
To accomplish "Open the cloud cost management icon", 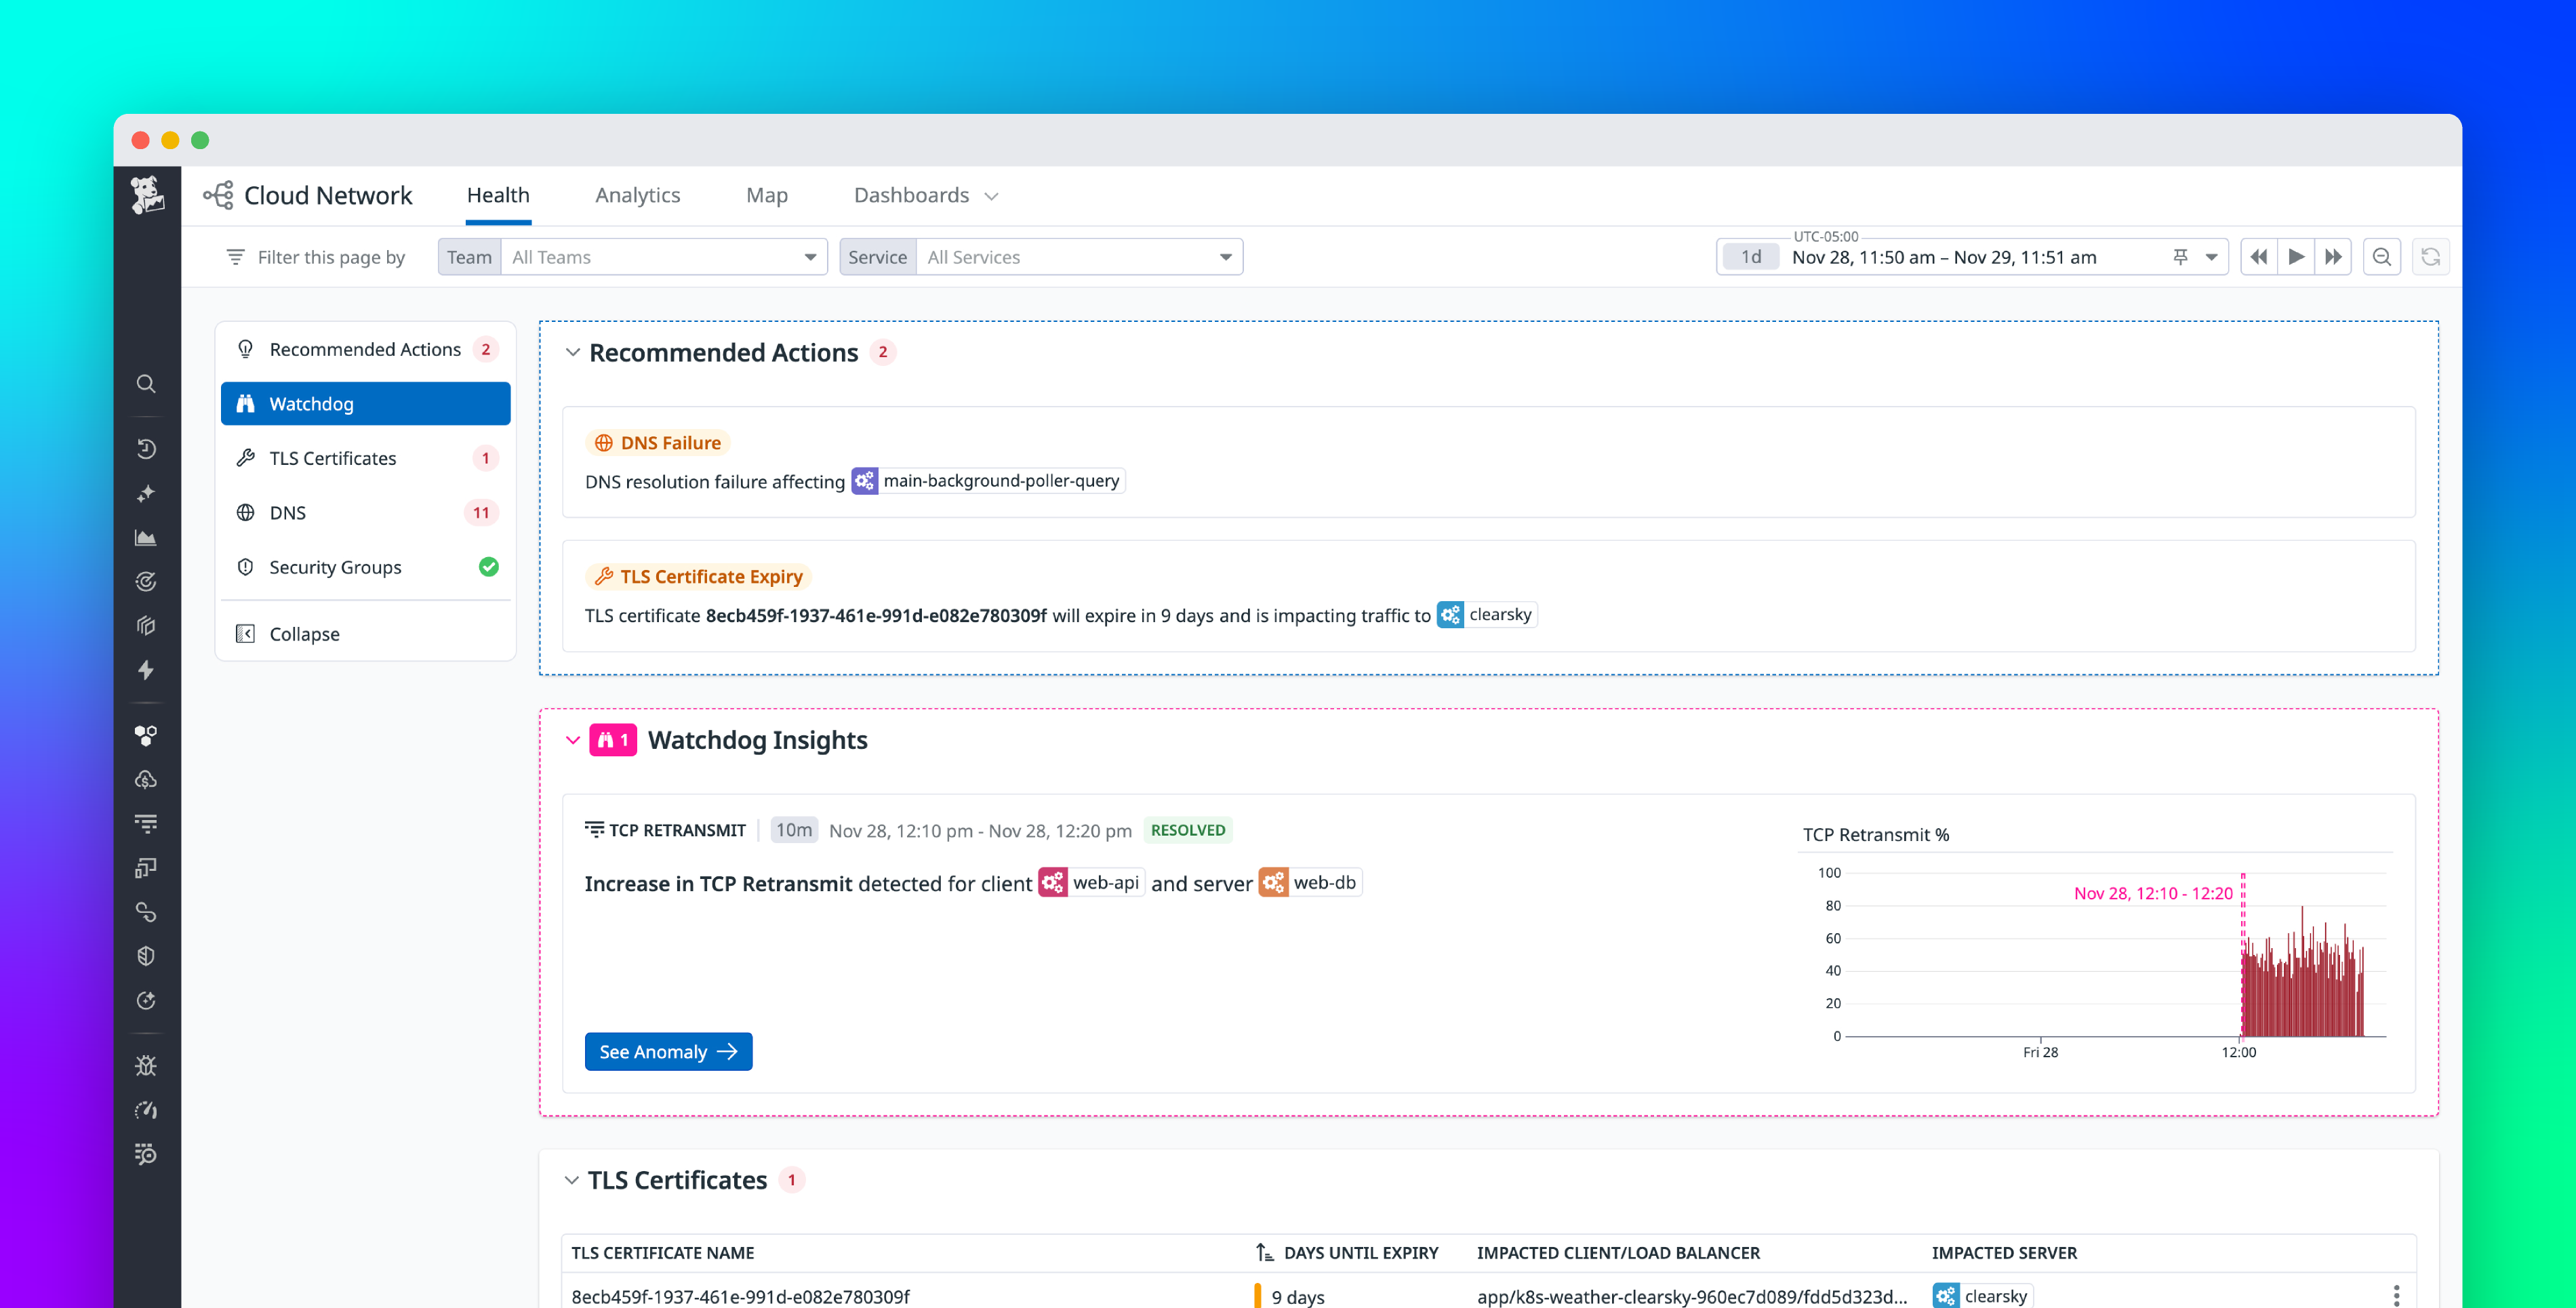I will (x=146, y=780).
